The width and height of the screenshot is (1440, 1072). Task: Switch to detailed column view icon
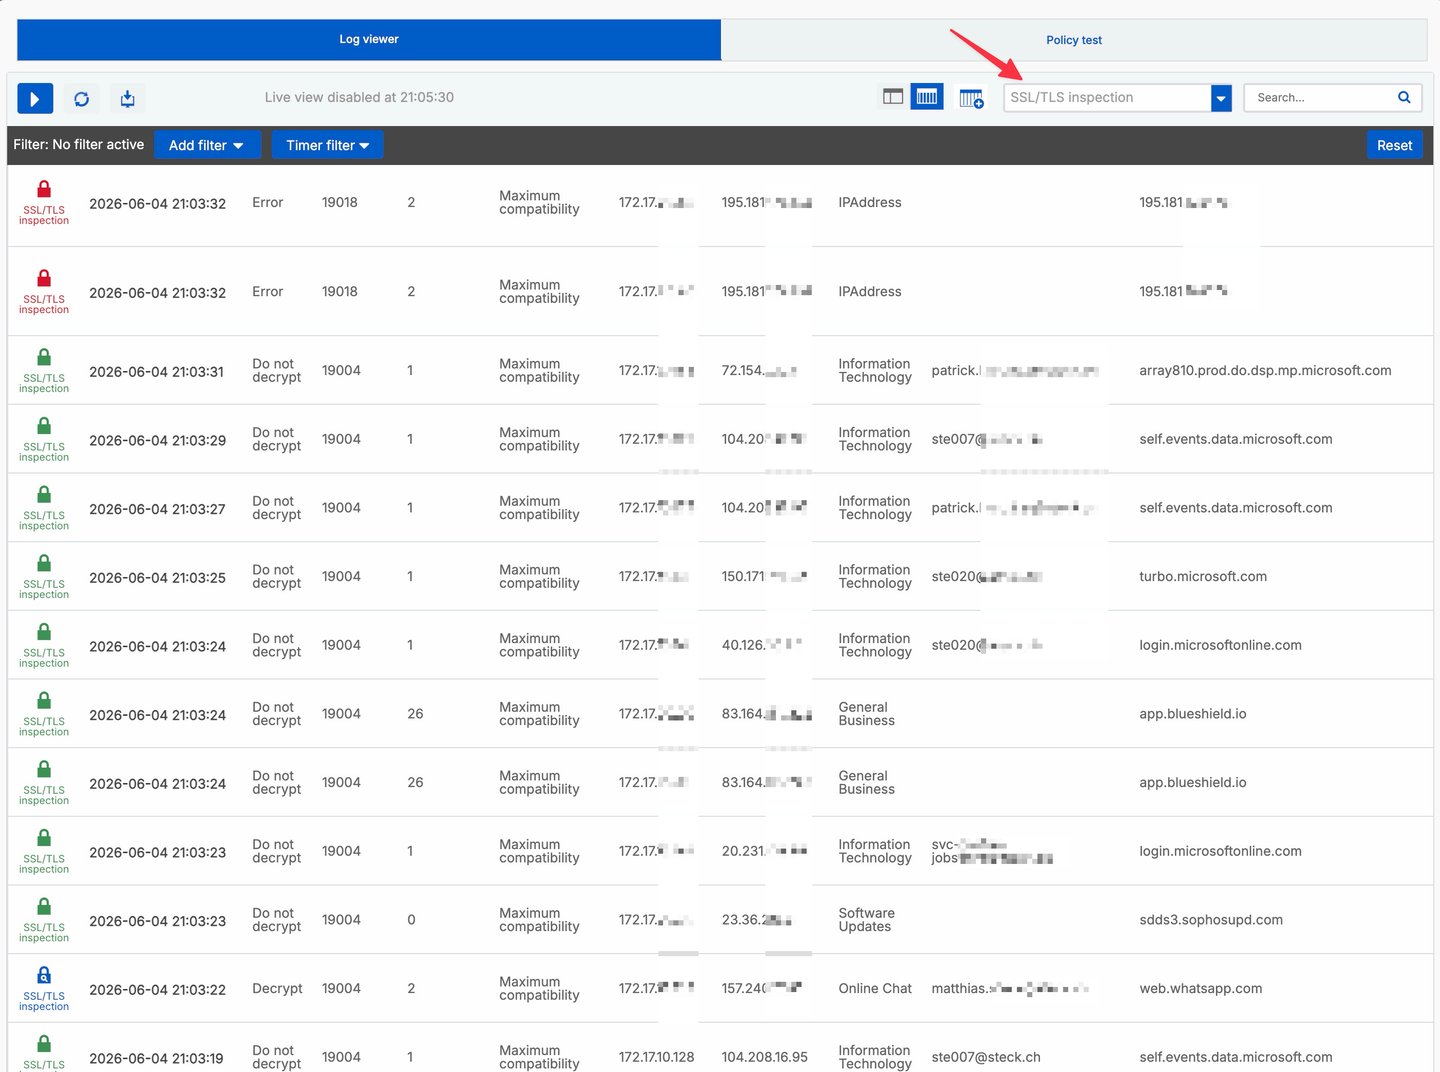point(927,97)
